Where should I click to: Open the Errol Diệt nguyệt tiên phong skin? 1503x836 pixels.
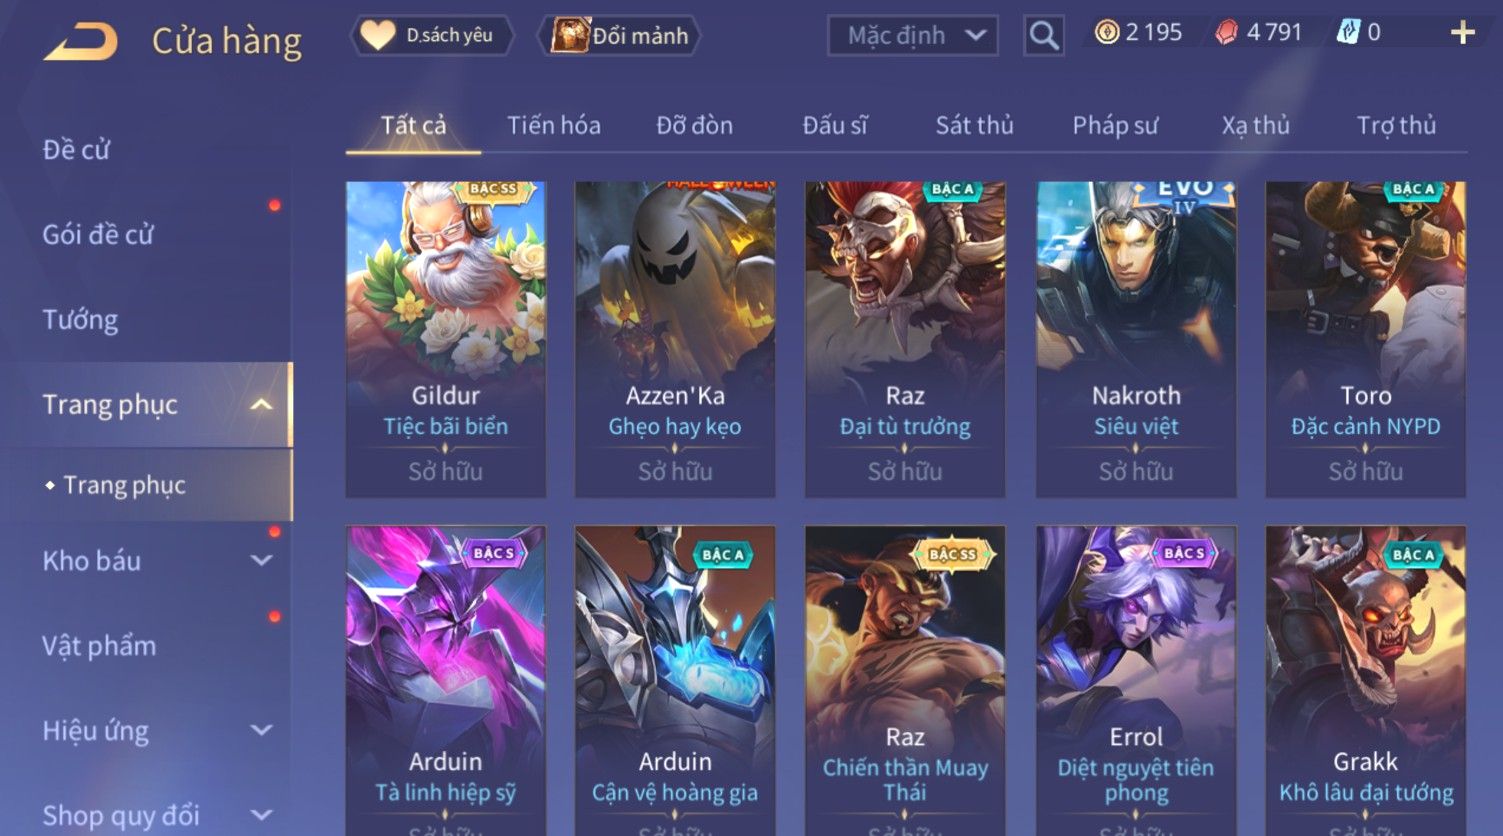pyautogui.click(x=1136, y=680)
